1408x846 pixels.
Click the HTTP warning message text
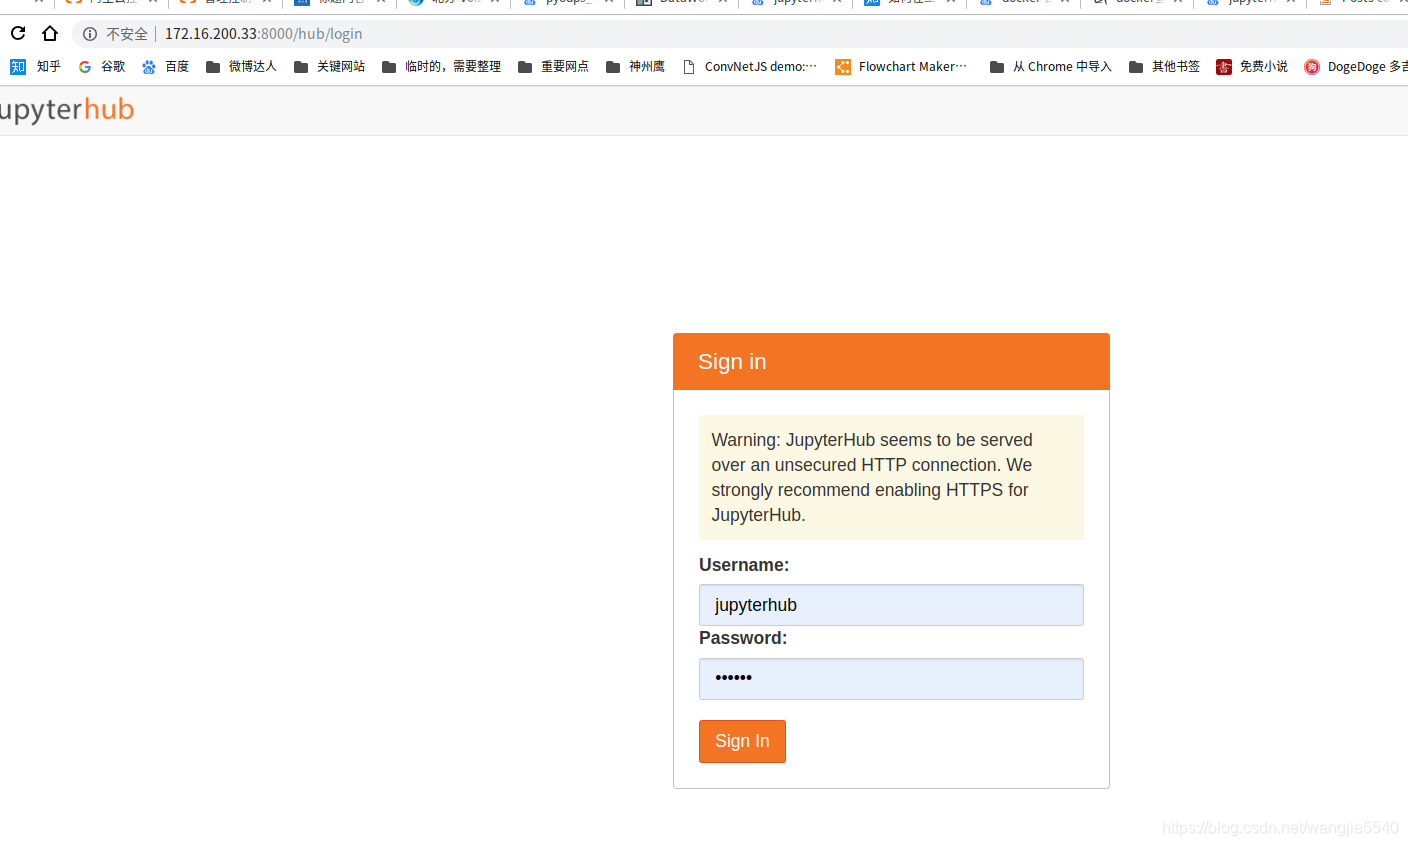tap(871, 477)
